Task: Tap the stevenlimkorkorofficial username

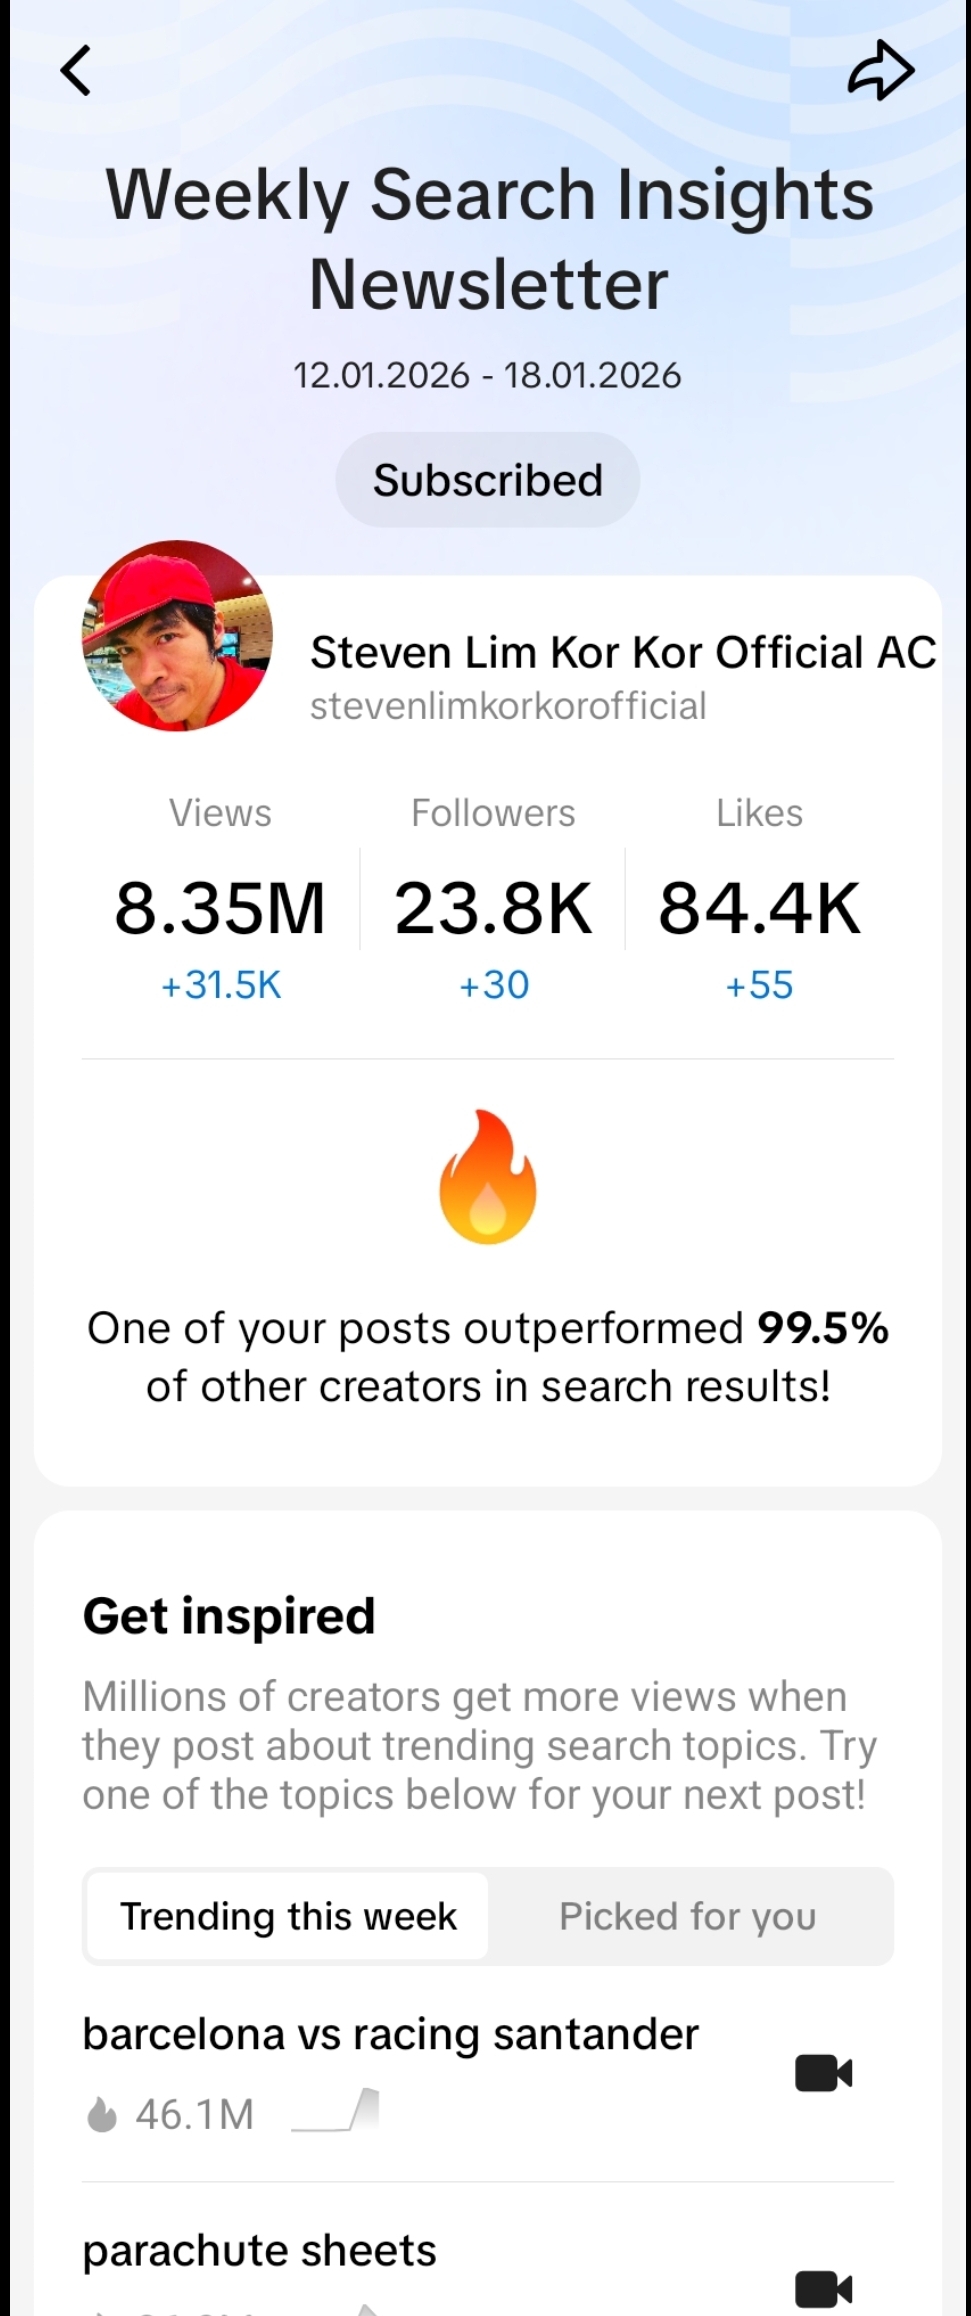Action: click(x=508, y=706)
